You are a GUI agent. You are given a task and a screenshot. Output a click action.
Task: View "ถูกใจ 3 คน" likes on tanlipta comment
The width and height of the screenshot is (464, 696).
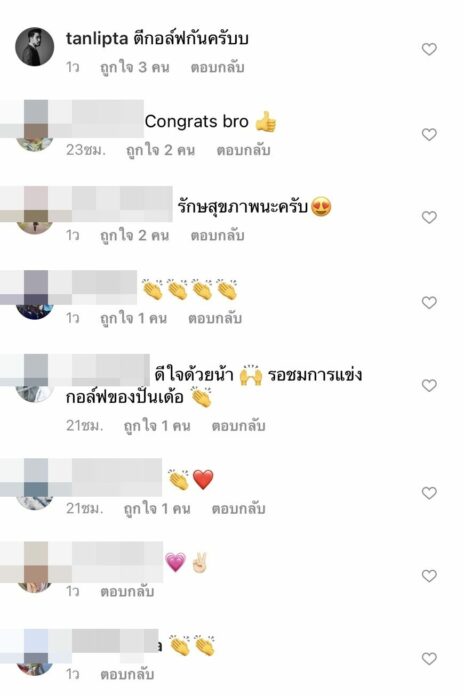(135, 67)
